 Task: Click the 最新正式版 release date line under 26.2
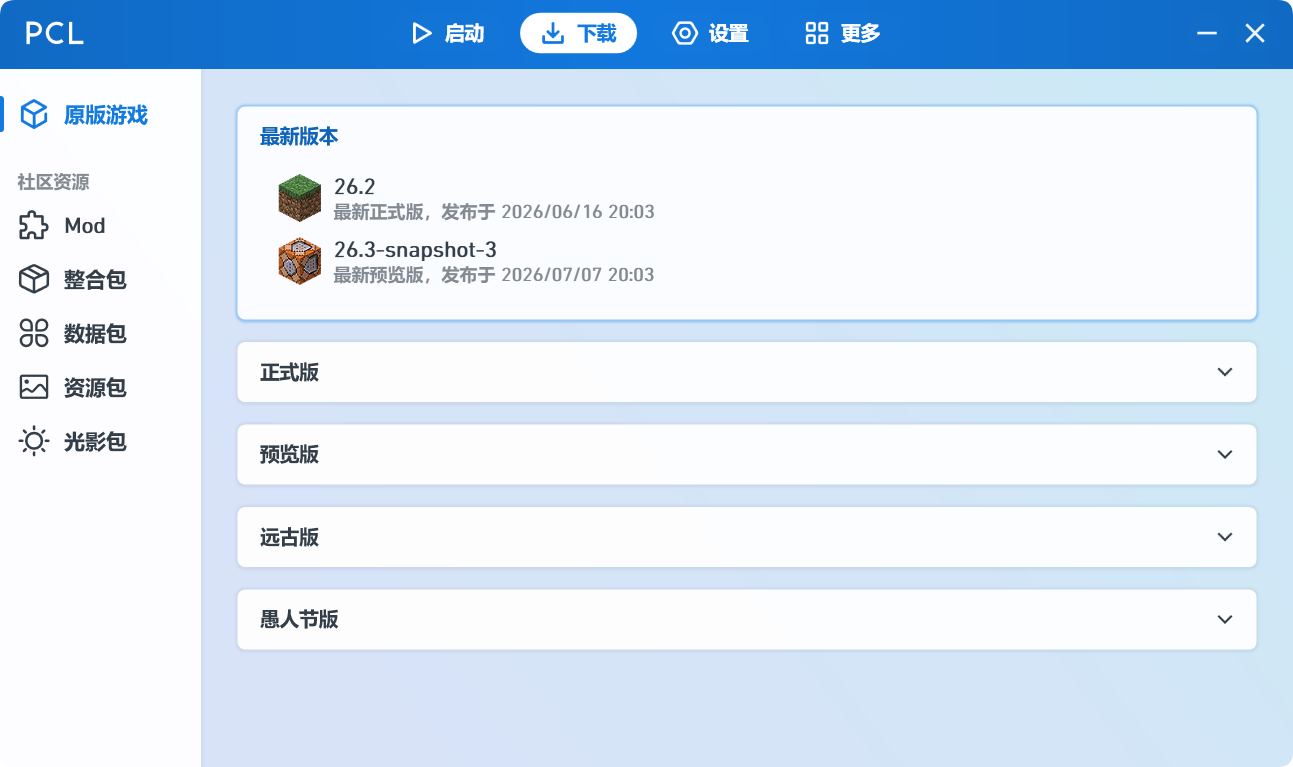(x=494, y=212)
